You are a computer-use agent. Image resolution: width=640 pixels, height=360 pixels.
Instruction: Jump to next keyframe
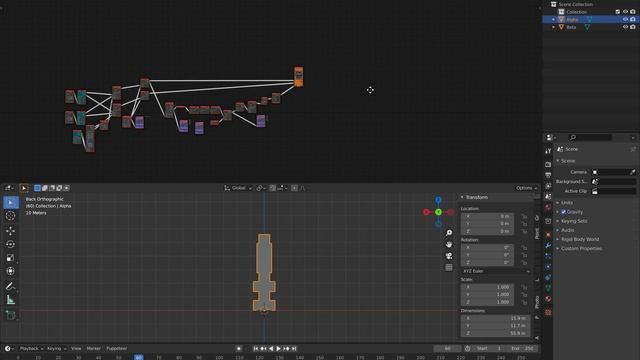click(x=286, y=349)
